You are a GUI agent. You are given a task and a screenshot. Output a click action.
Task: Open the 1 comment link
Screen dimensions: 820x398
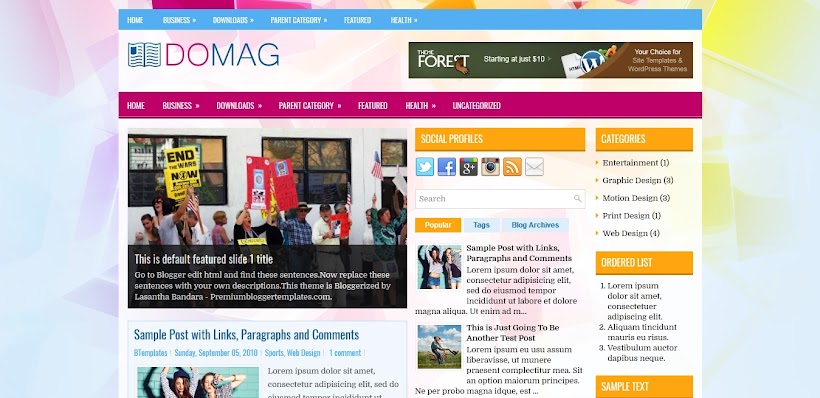pos(345,353)
